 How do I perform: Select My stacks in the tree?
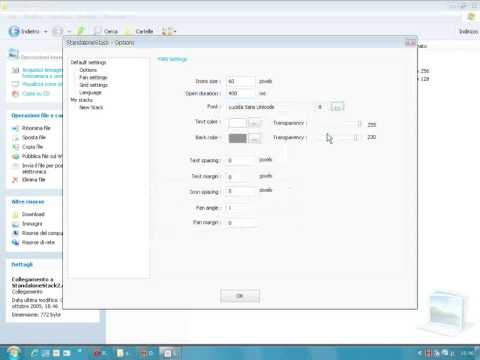82,100
